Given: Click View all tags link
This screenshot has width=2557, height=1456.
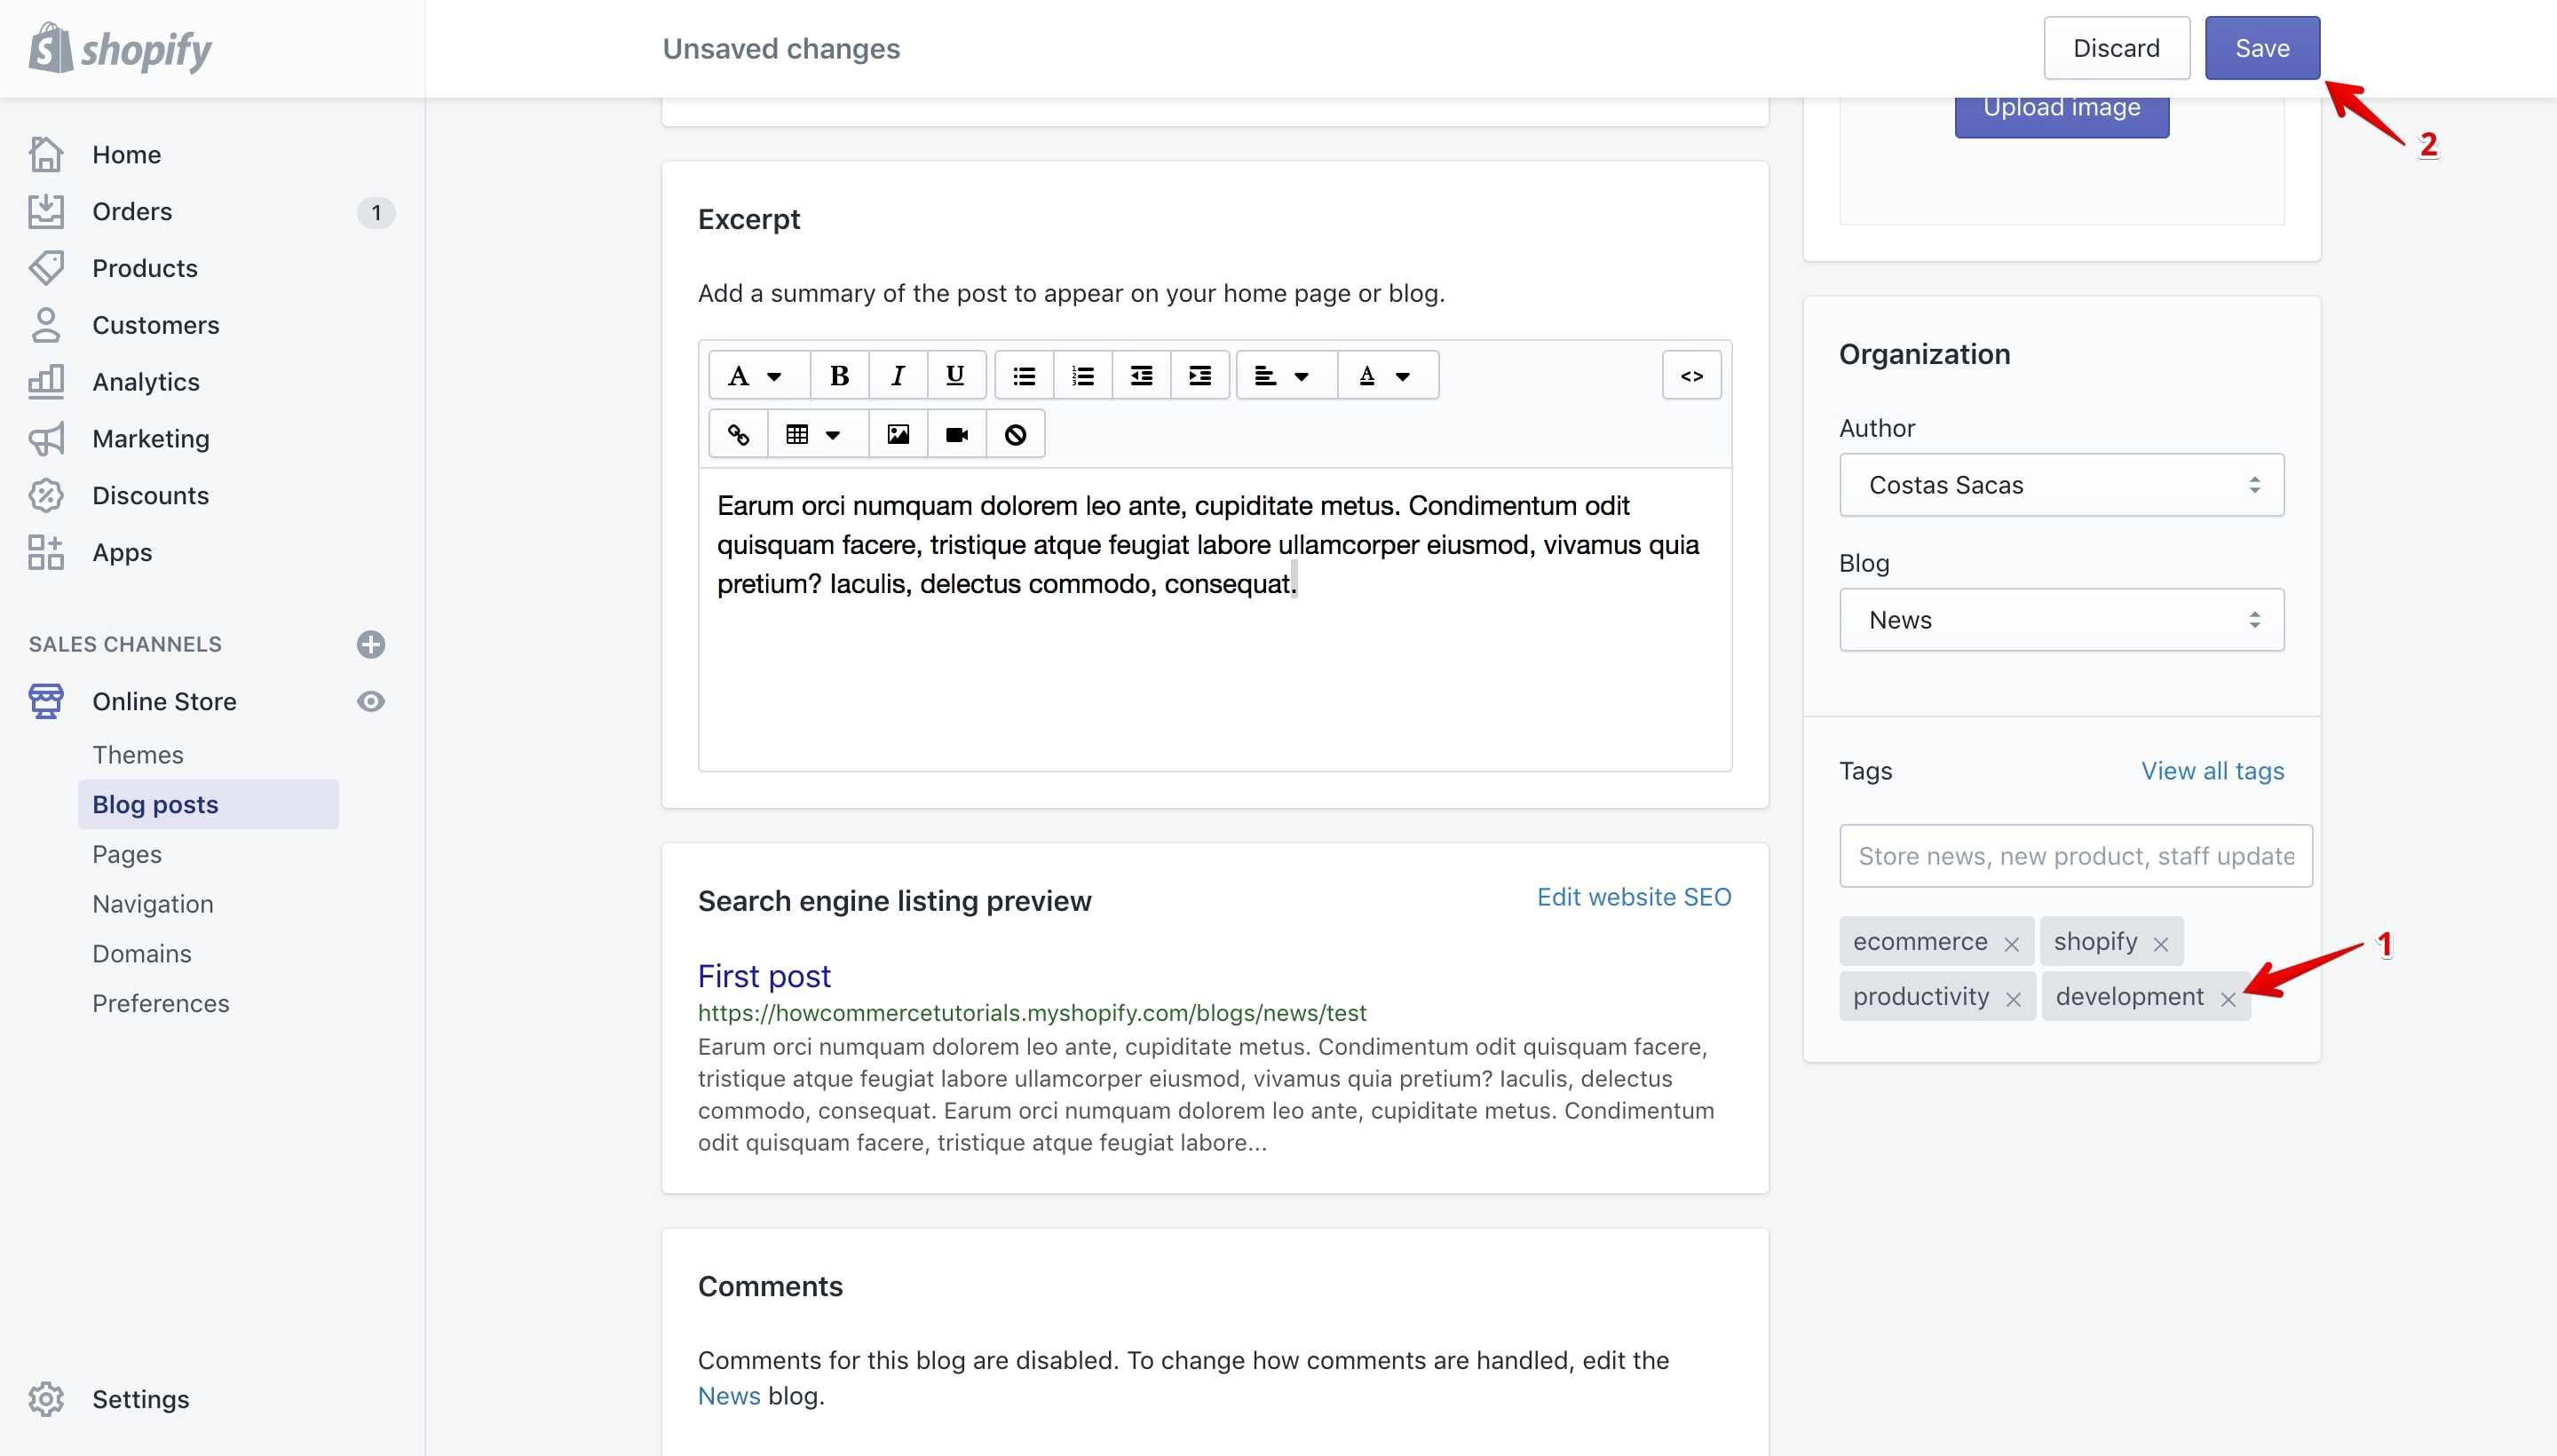Looking at the screenshot, I should pyautogui.click(x=2212, y=771).
